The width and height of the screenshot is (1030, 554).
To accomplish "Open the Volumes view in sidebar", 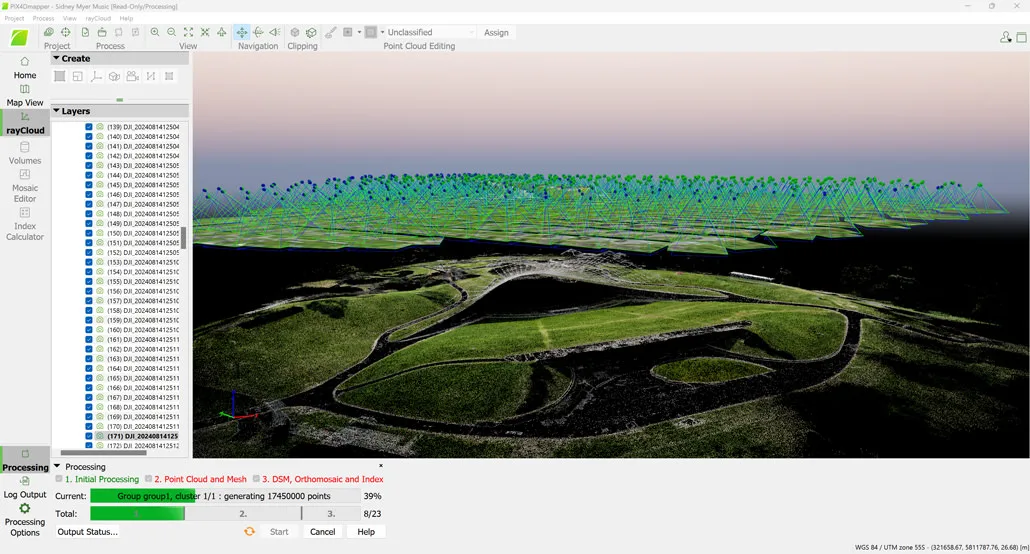I will [x=25, y=153].
